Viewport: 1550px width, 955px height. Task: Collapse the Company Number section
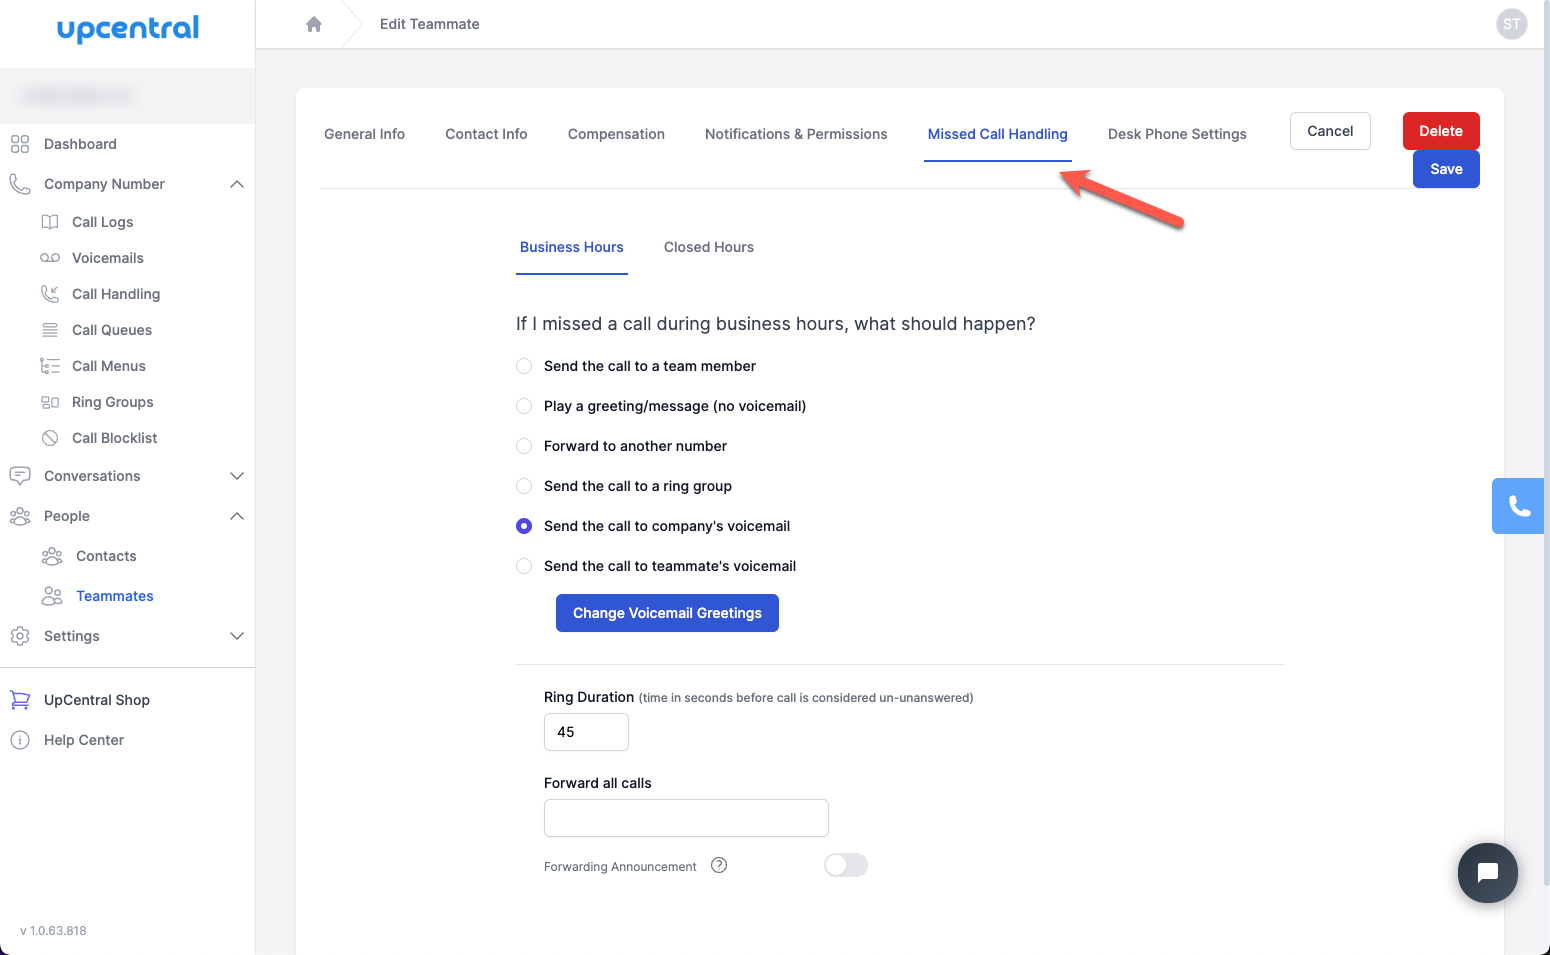coord(237,184)
